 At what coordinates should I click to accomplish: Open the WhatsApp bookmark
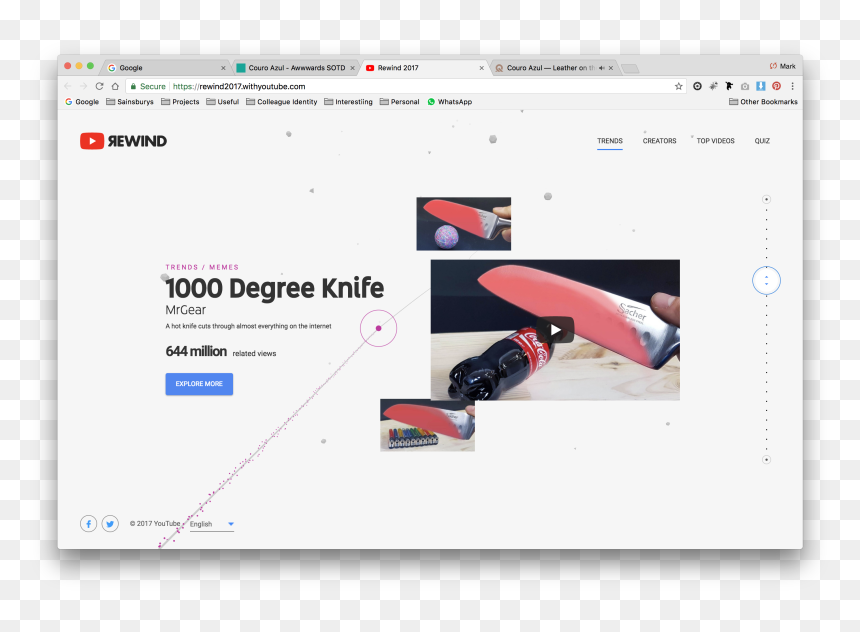pos(450,101)
